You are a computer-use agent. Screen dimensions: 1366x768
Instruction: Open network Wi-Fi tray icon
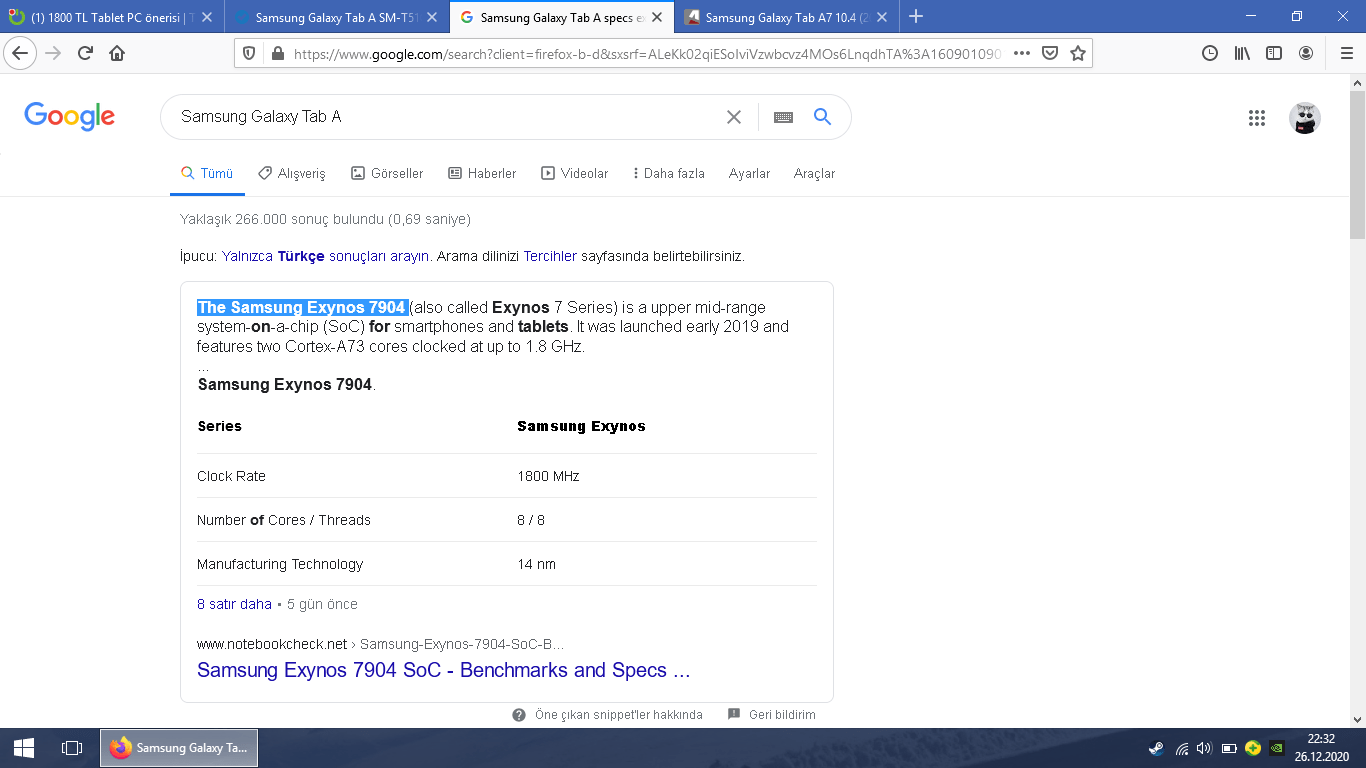(1181, 747)
